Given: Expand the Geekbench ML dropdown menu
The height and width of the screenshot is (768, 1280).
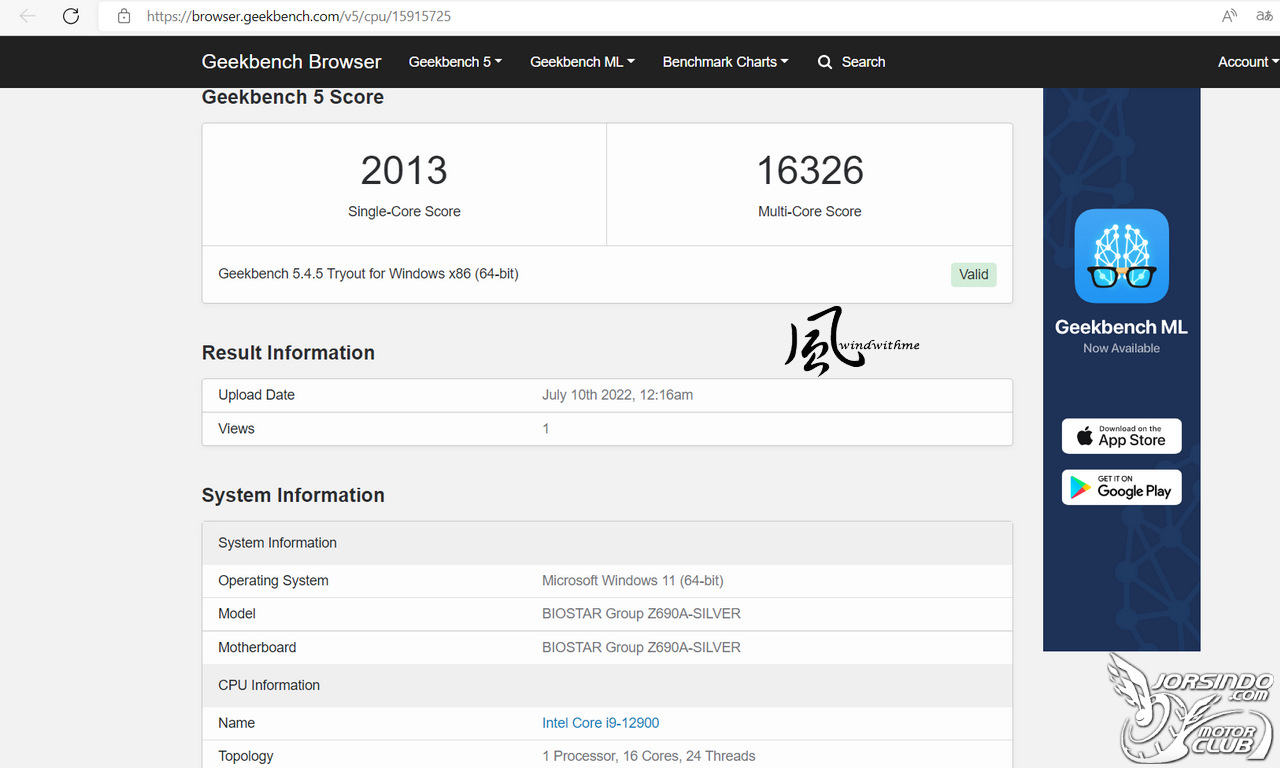Looking at the screenshot, I should [582, 62].
